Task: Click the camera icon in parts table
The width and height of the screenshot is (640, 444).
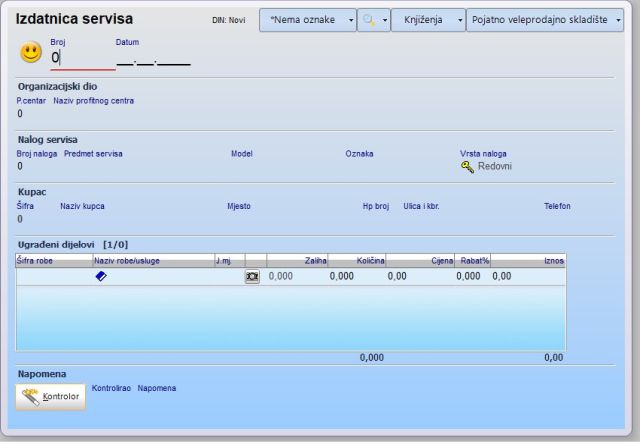Action: click(252, 276)
